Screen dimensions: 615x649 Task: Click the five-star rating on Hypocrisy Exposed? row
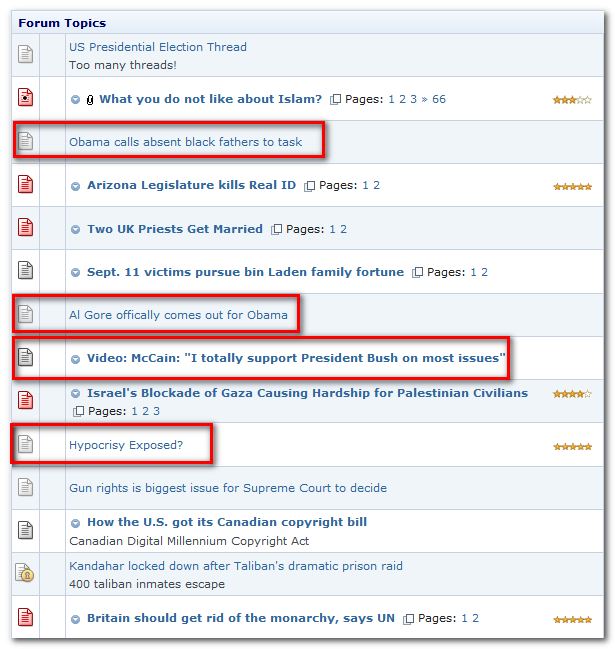572,447
